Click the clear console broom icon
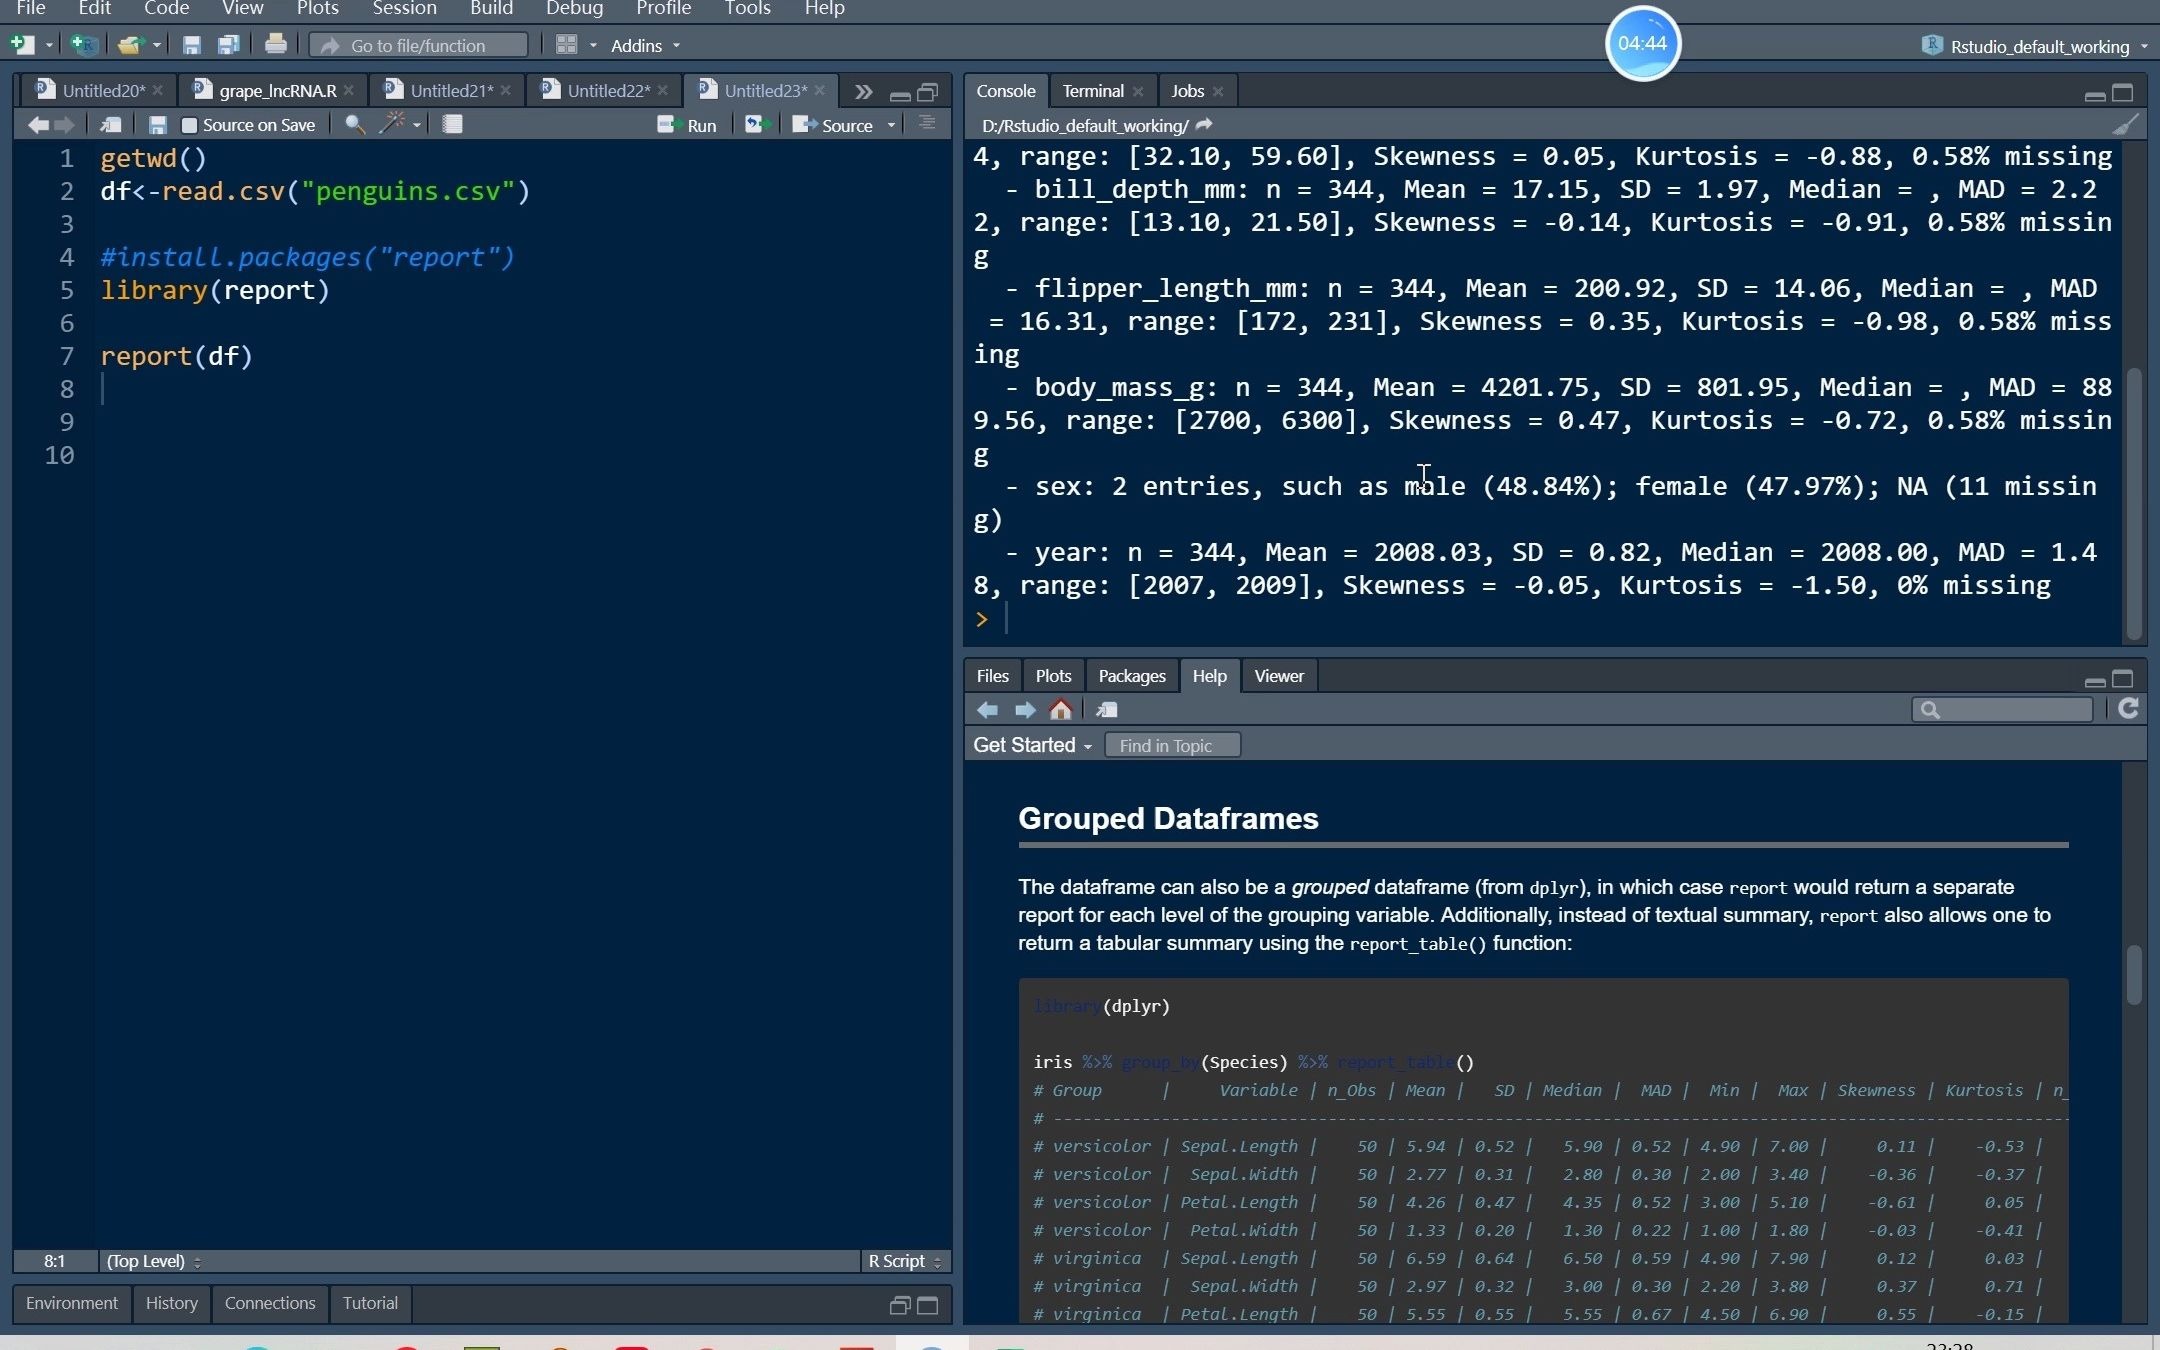This screenshot has width=2160, height=1350. pyautogui.click(x=2125, y=125)
